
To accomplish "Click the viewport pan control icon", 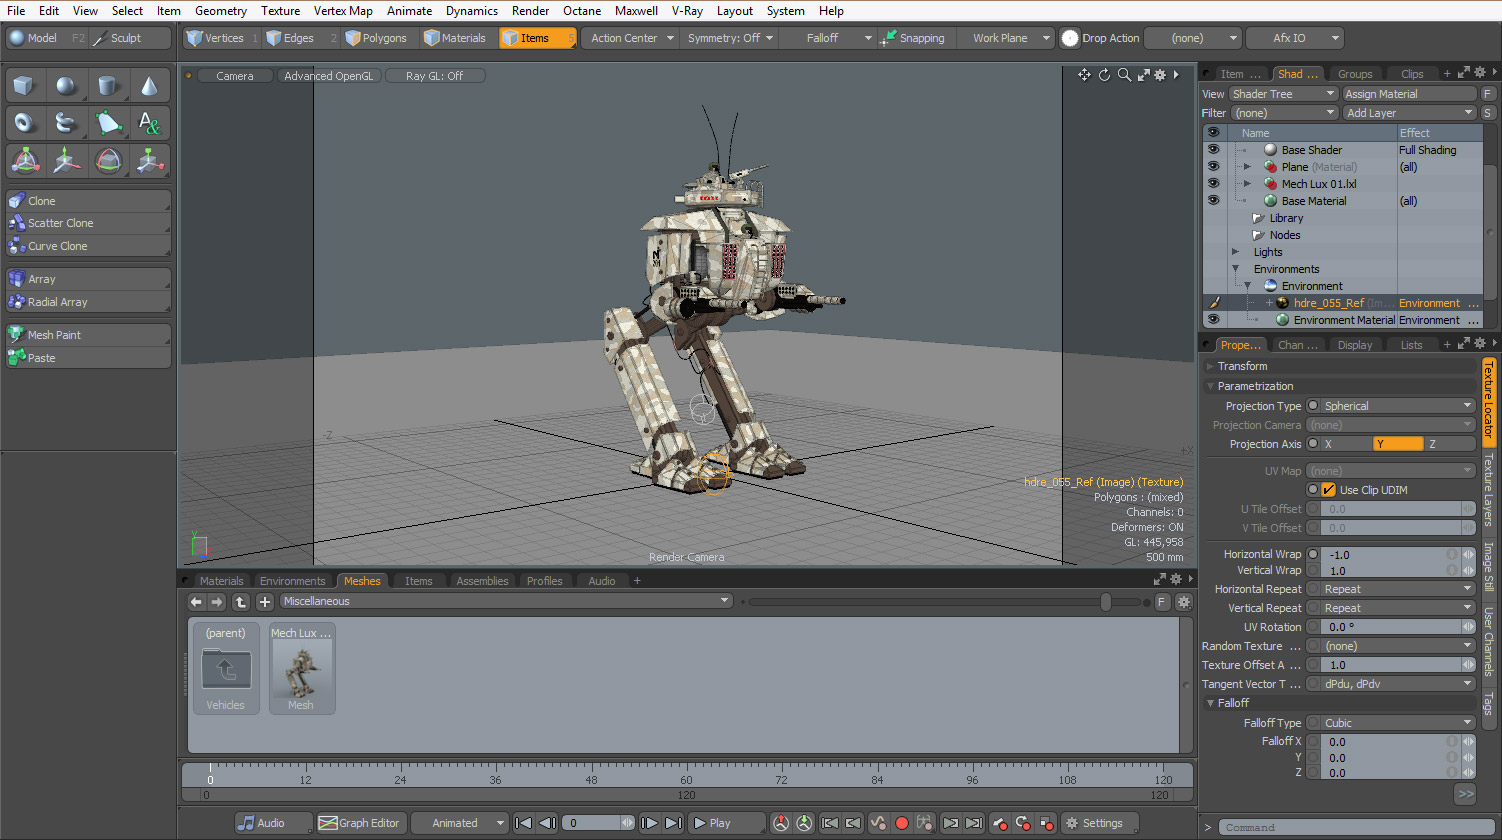I will click(x=1084, y=75).
